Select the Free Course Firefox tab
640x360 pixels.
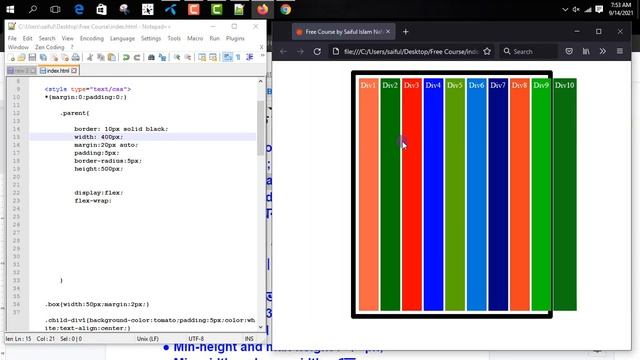[x=343, y=31]
